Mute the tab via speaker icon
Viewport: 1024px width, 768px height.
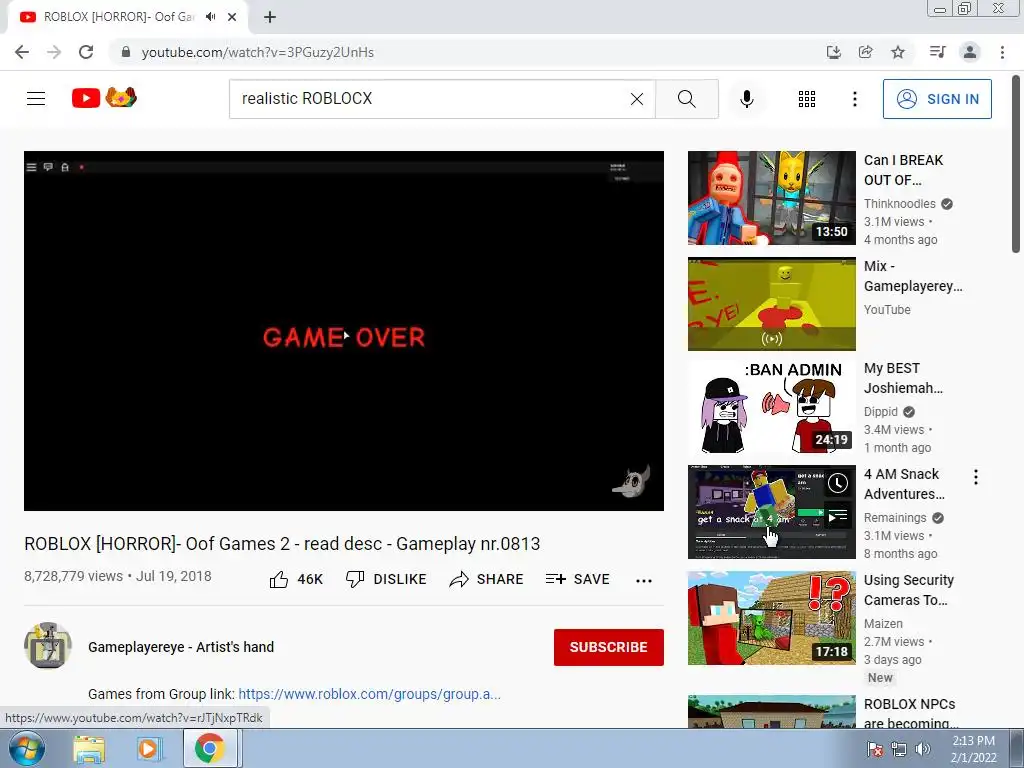tap(210, 17)
